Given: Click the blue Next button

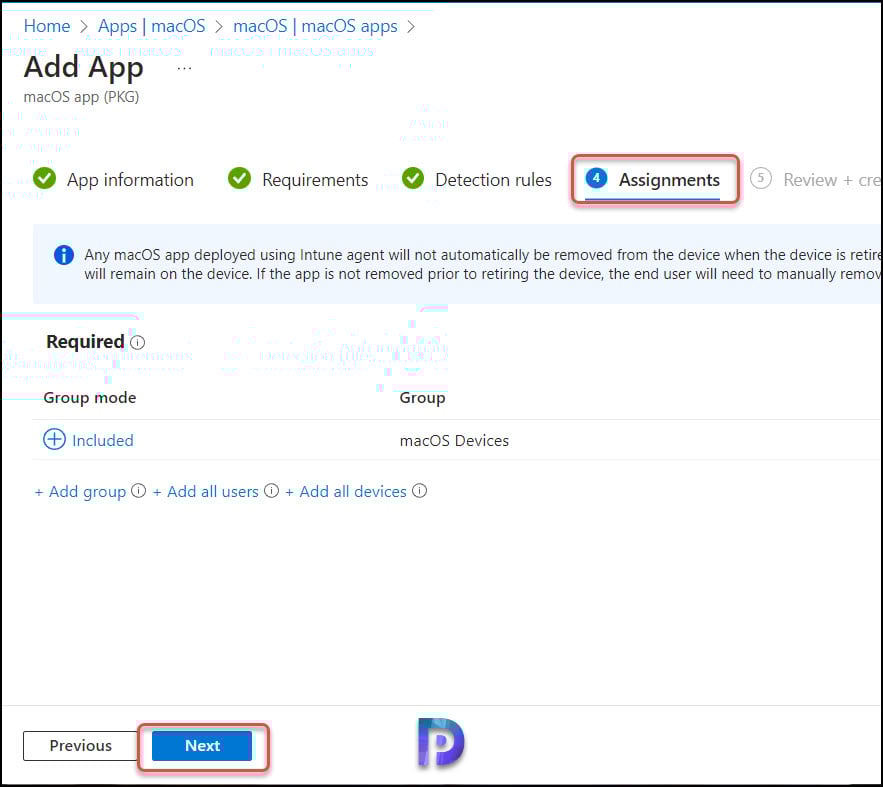Looking at the screenshot, I should click(202, 745).
